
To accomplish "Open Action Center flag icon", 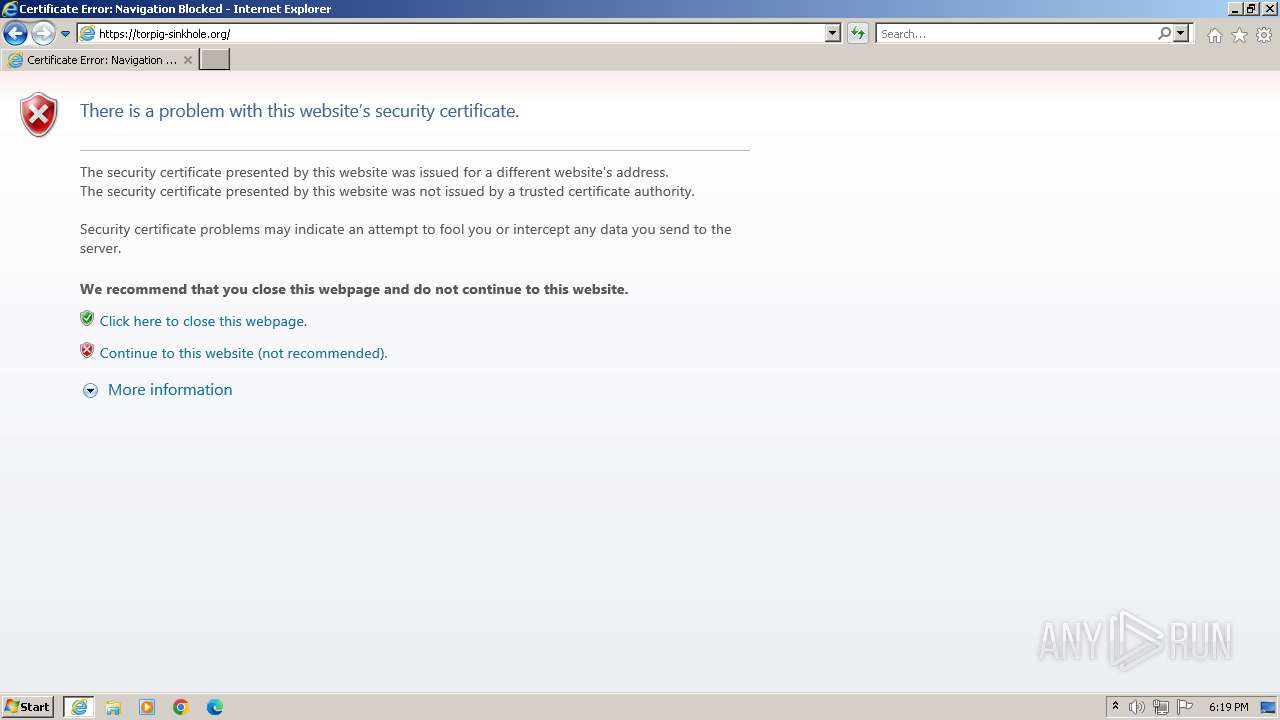I will click(1185, 707).
